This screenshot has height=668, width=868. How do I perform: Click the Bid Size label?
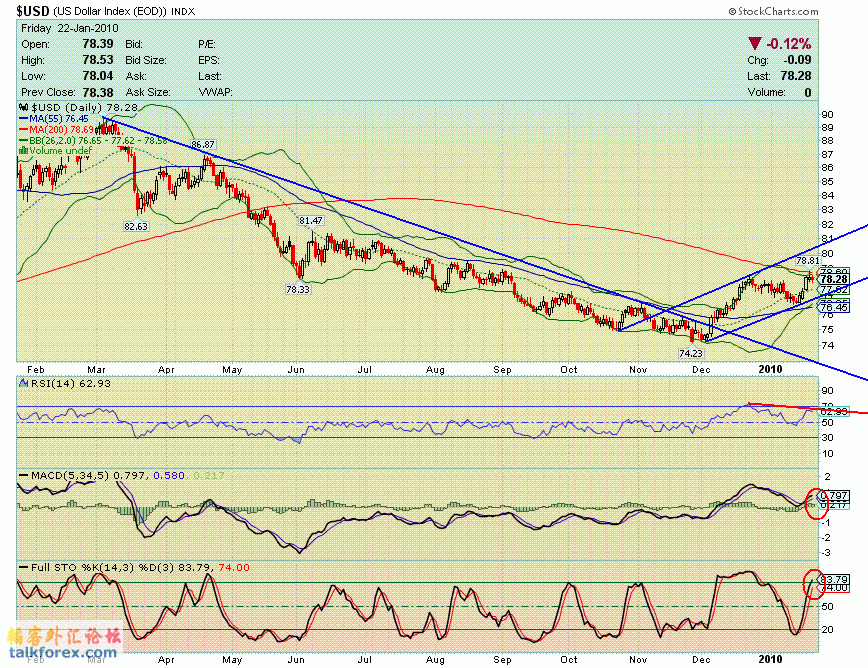coord(144,60)
